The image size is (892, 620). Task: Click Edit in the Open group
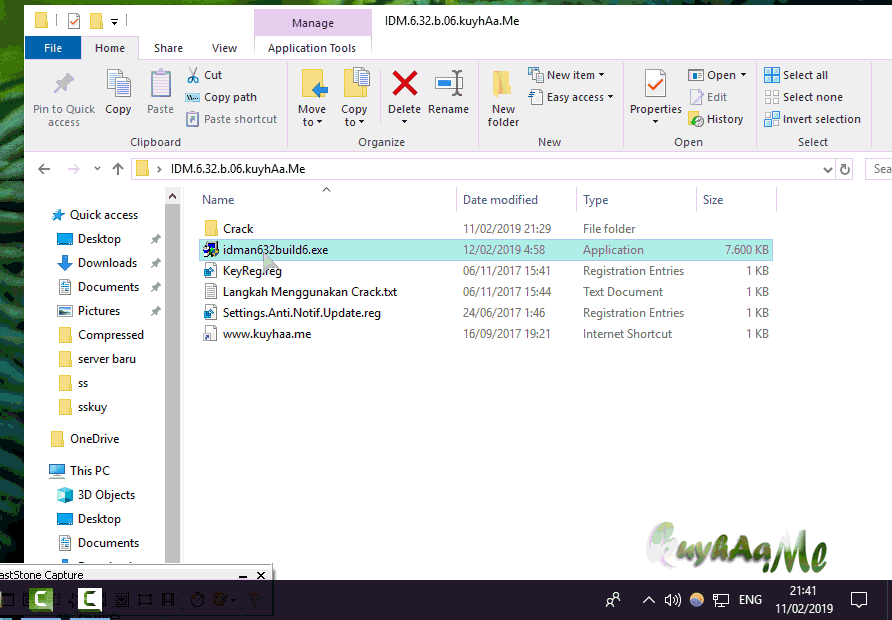(x=708, y=97)
